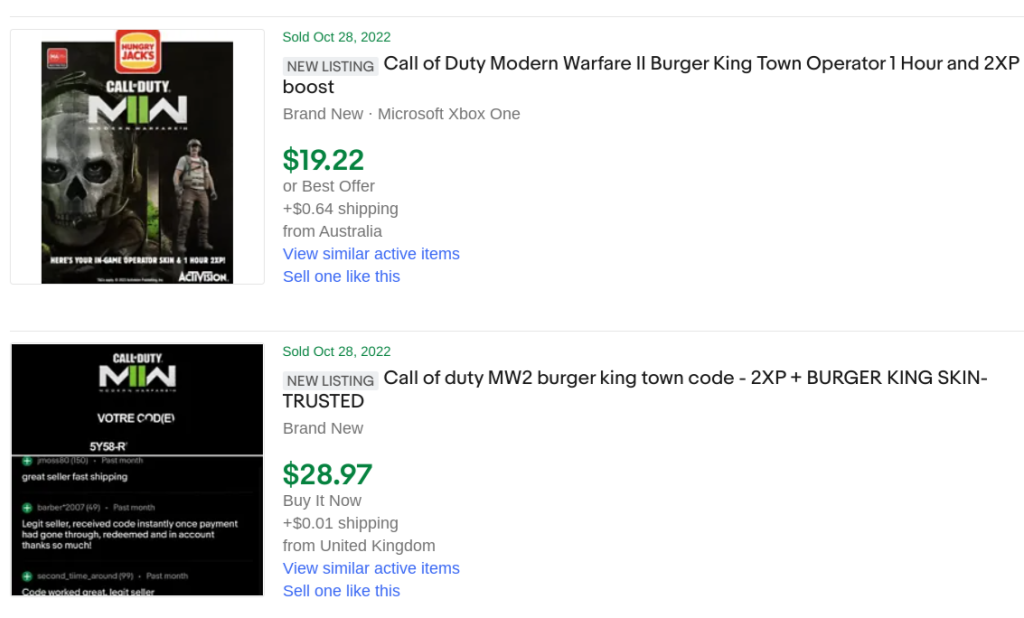The height and width of the screenshot is (618, 1024).
Task: Click the from Australia location text
Action: tap(332, 230)
